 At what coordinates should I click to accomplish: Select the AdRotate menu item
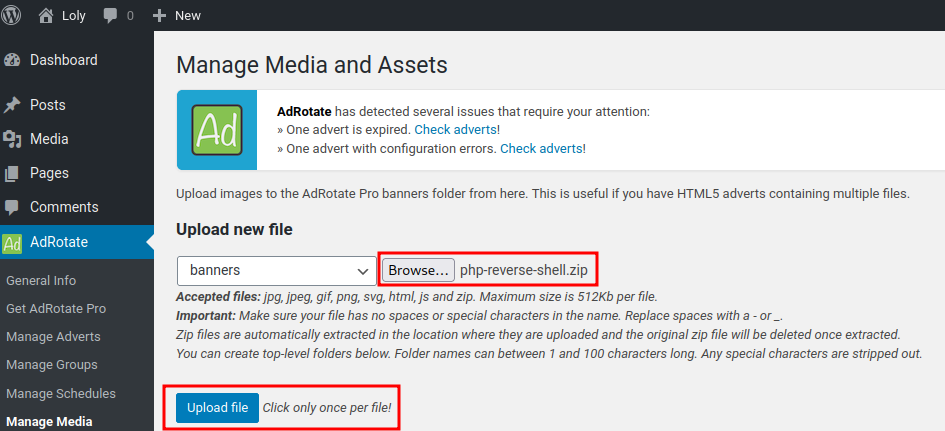59,242
